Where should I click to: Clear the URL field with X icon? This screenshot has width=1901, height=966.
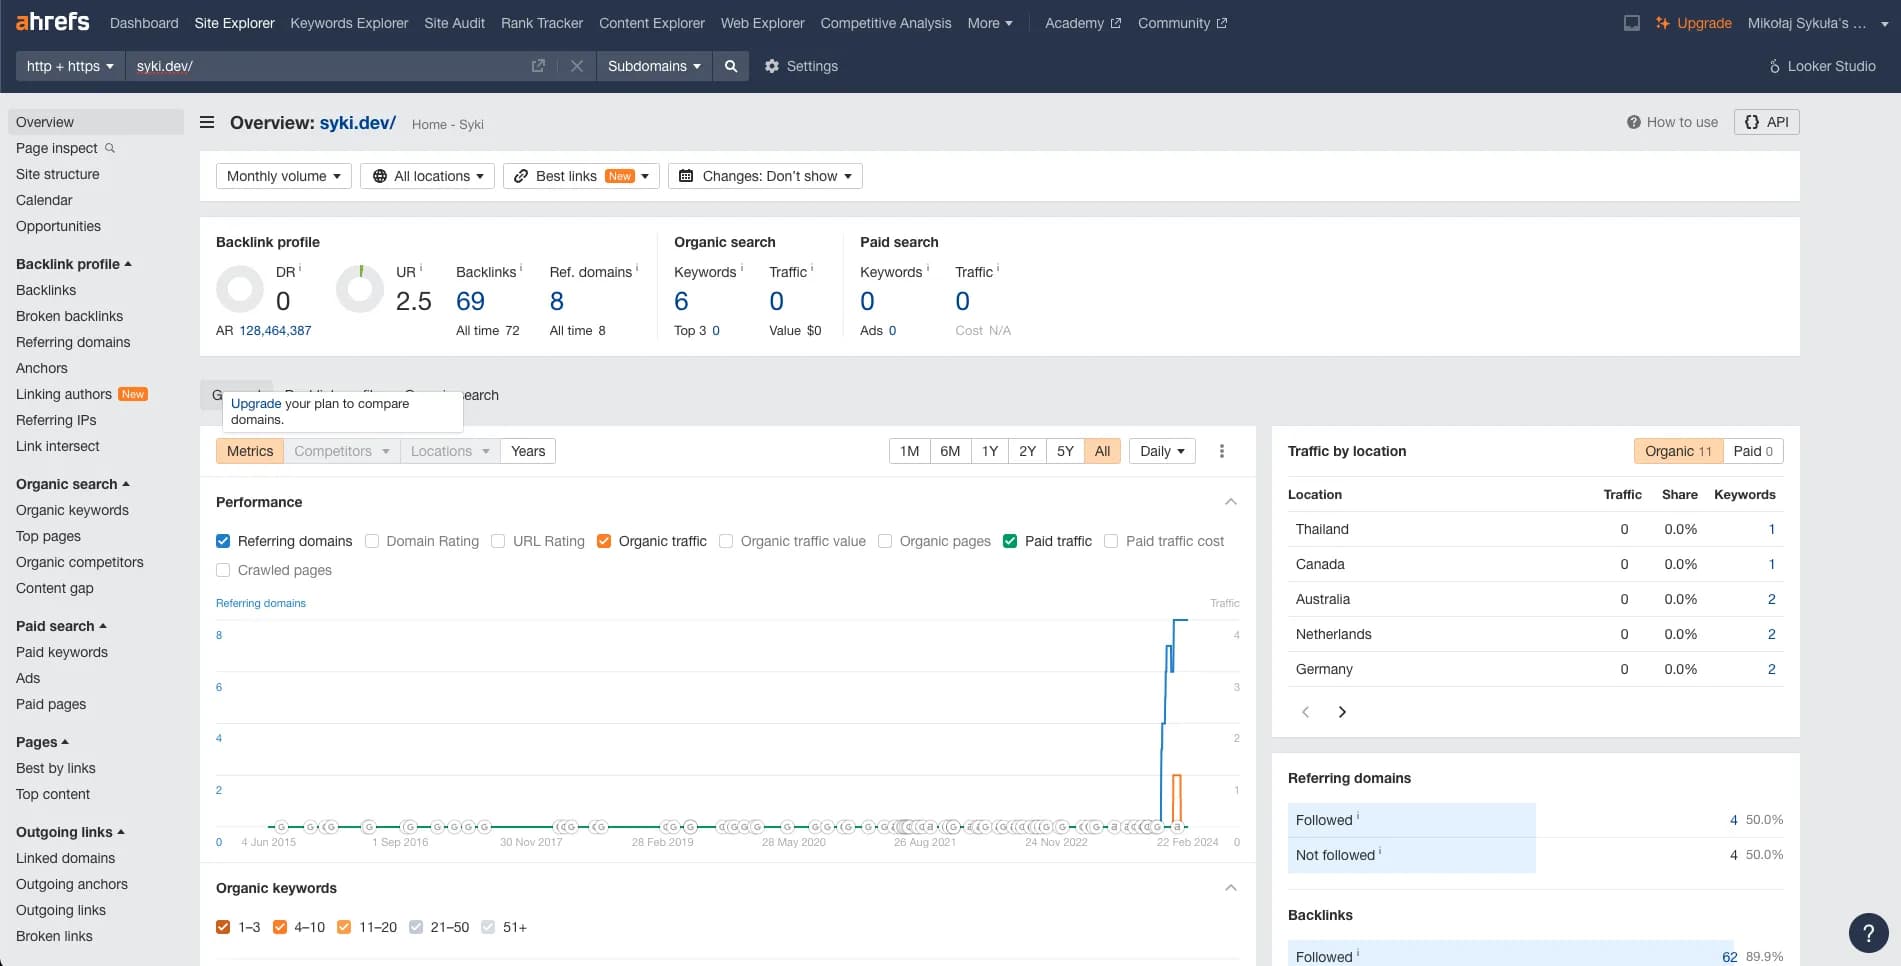577,66
